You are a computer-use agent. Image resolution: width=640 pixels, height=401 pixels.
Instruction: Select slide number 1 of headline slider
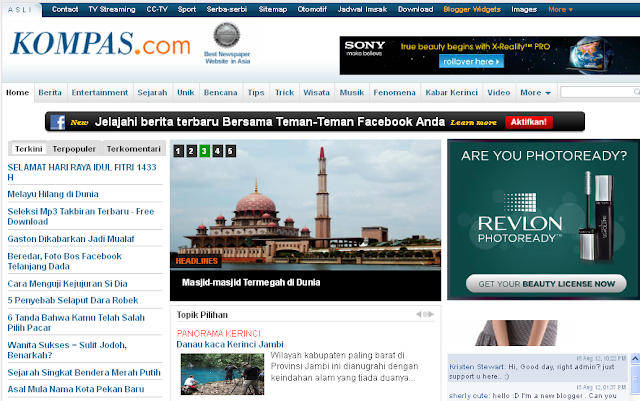point(178,151)
